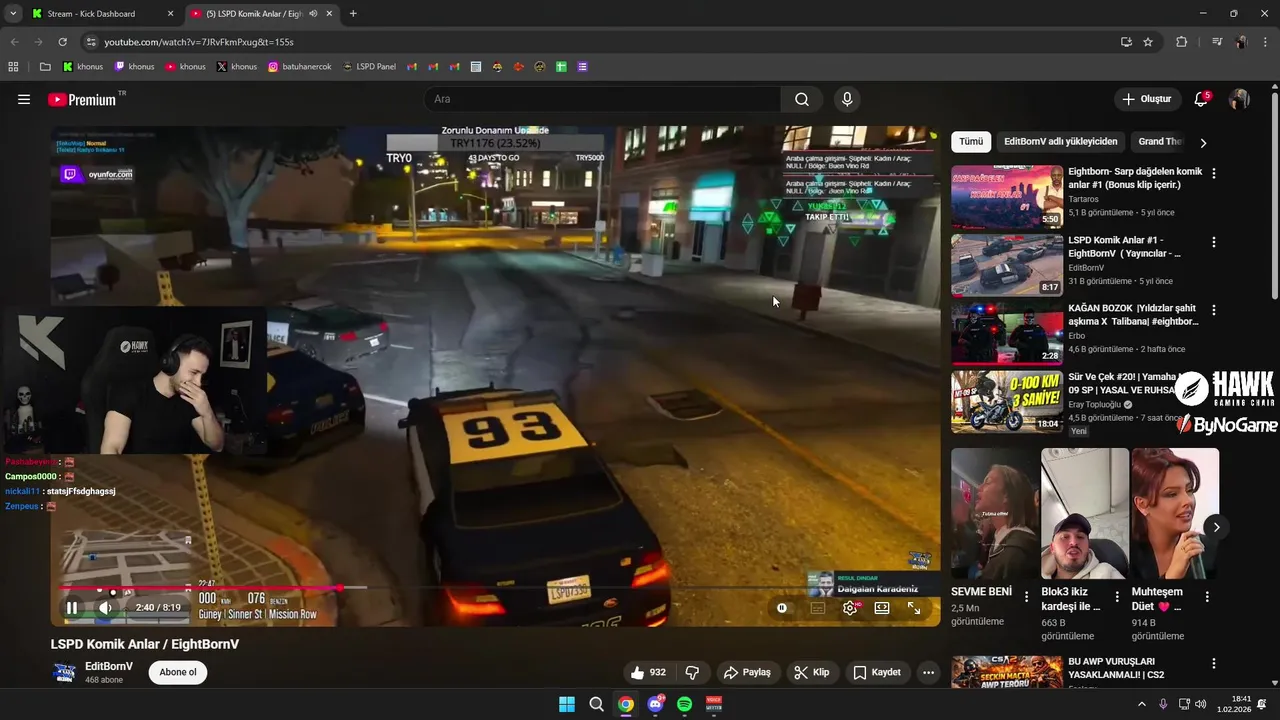Toggle autoplay switch in the player
Image resolution: width=1280 pixels, height=720 pixels.
(x=782, y=607)
